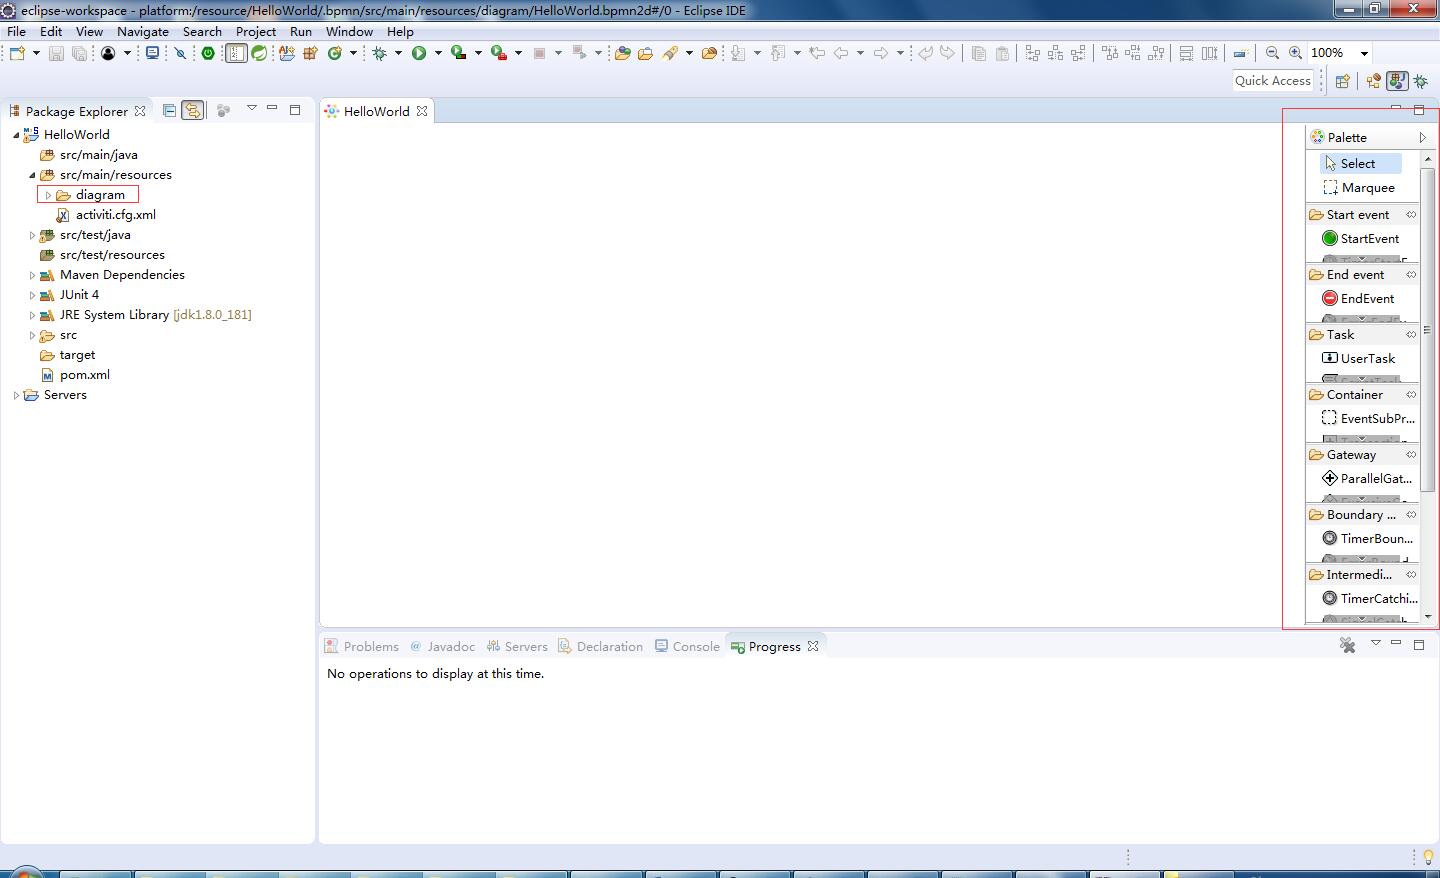This screenshot has width=1440, height=878.
Task: Select the TimerBoundary event palette tool
Action: point(1367,538)
